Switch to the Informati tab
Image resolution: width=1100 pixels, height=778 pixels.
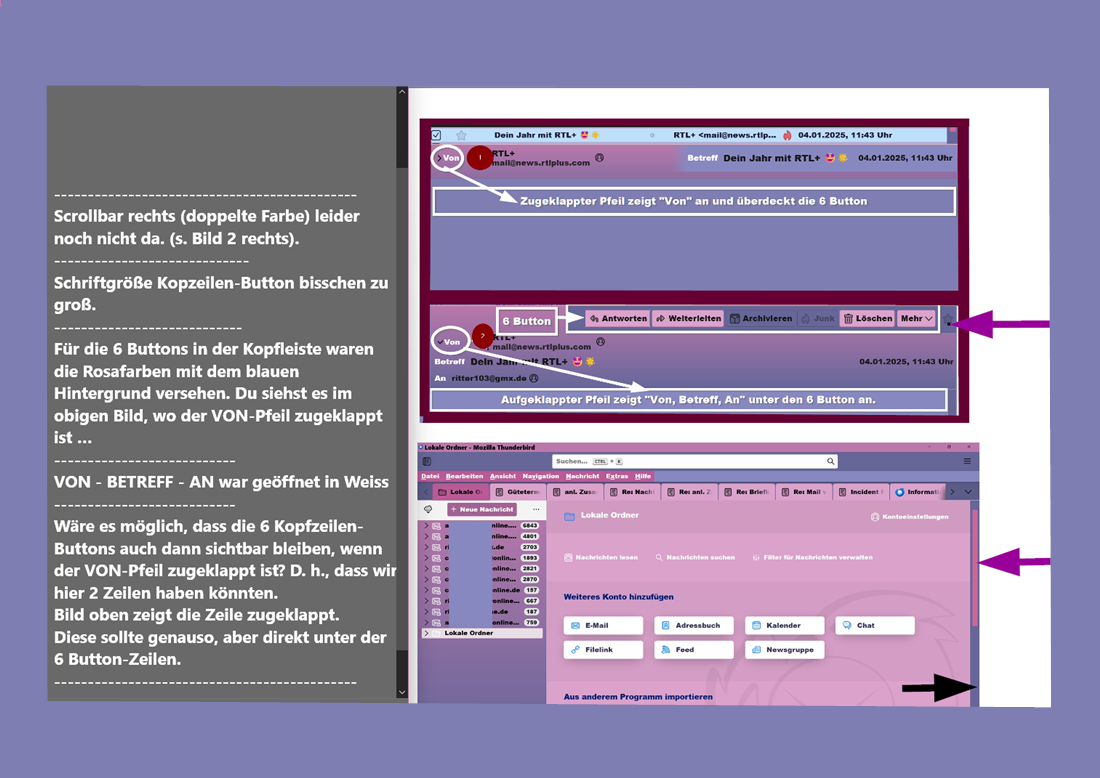[x=918, y=492]
